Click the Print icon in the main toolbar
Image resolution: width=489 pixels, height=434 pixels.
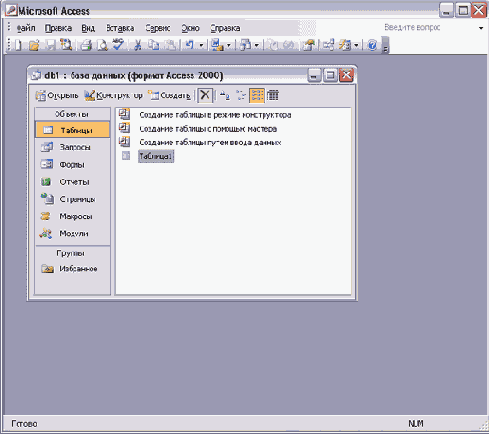click(86, 45)
